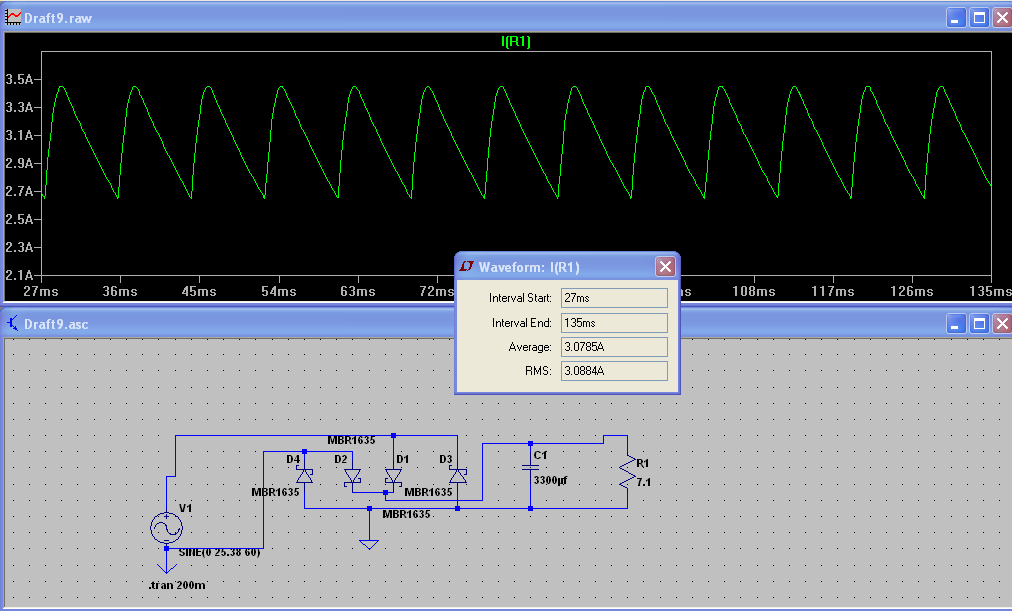Screen dimensions: 1012x611
Task: Select the RMS value 3.0884A field
Action: tap(614, 371)
